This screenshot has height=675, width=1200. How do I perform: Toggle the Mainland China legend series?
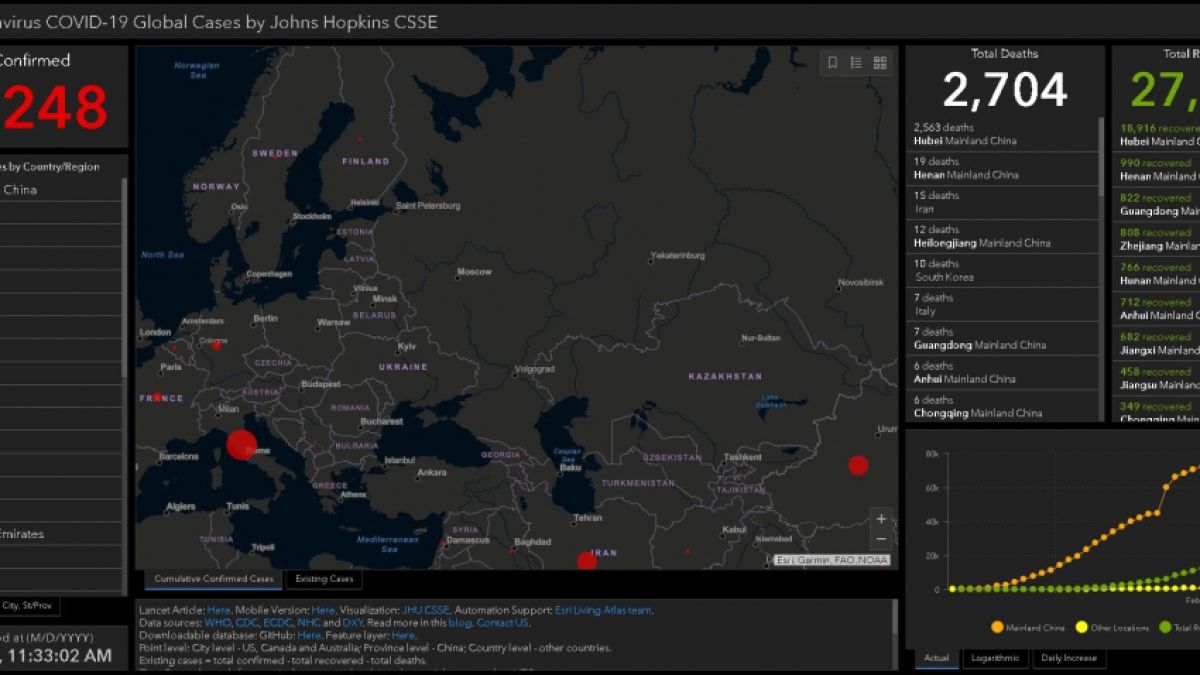pos(1027,627)
